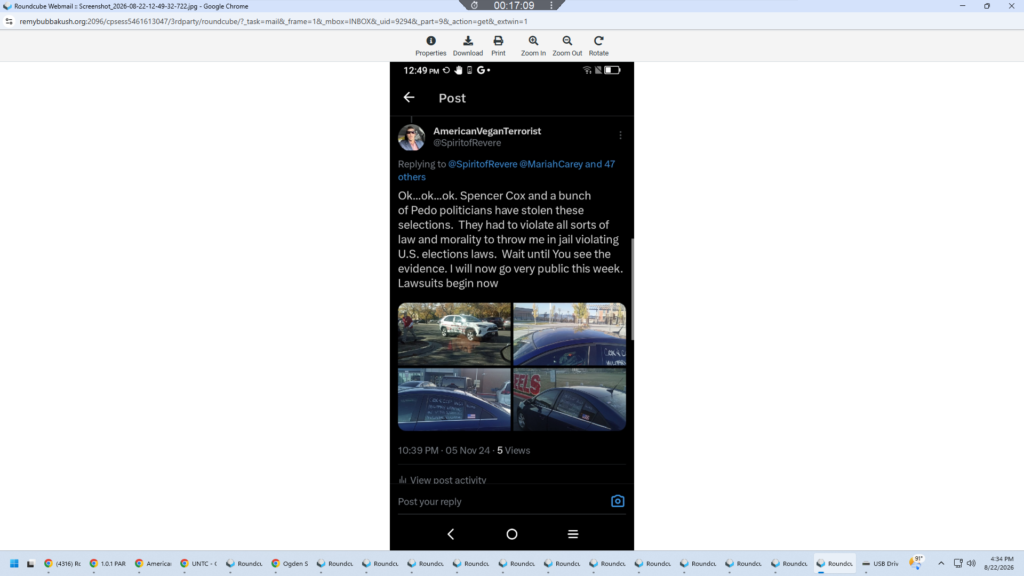
Task: Click the camera icon in reply box
Action: (617, 501)
